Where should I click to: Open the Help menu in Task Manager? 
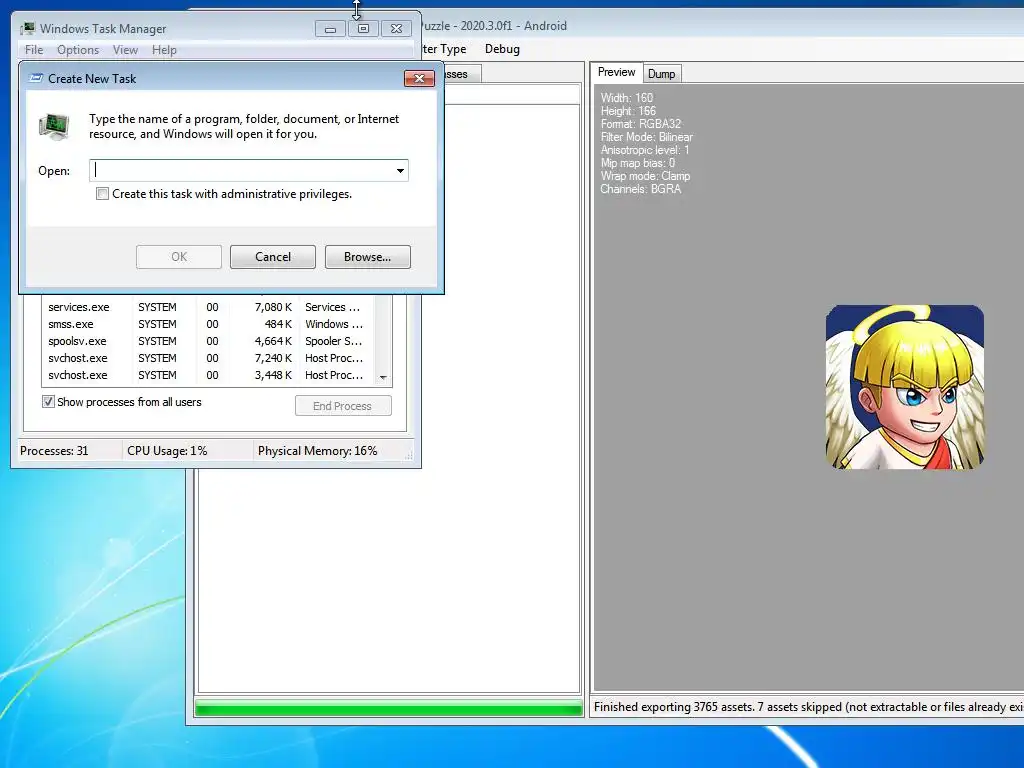164,50
